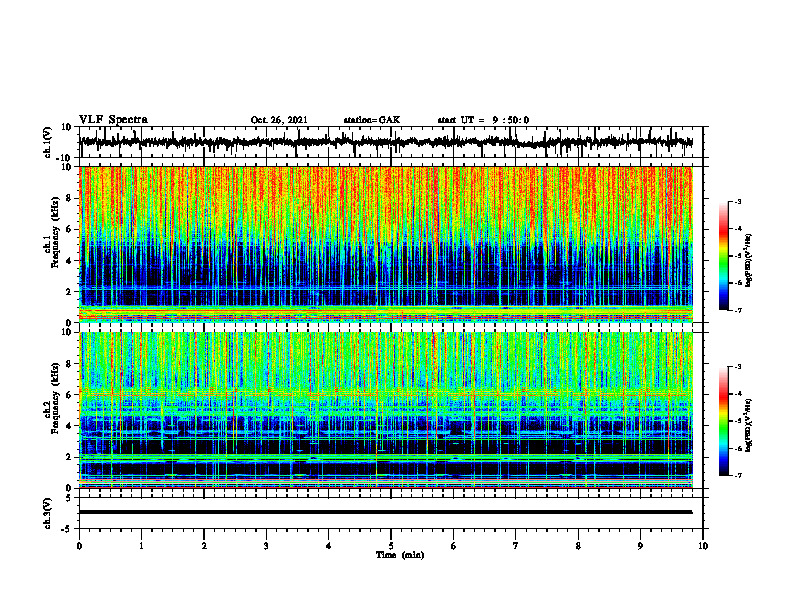Click the ch.1 spectrogram panel
Viewport: 792px width, 612px height.
386,244
